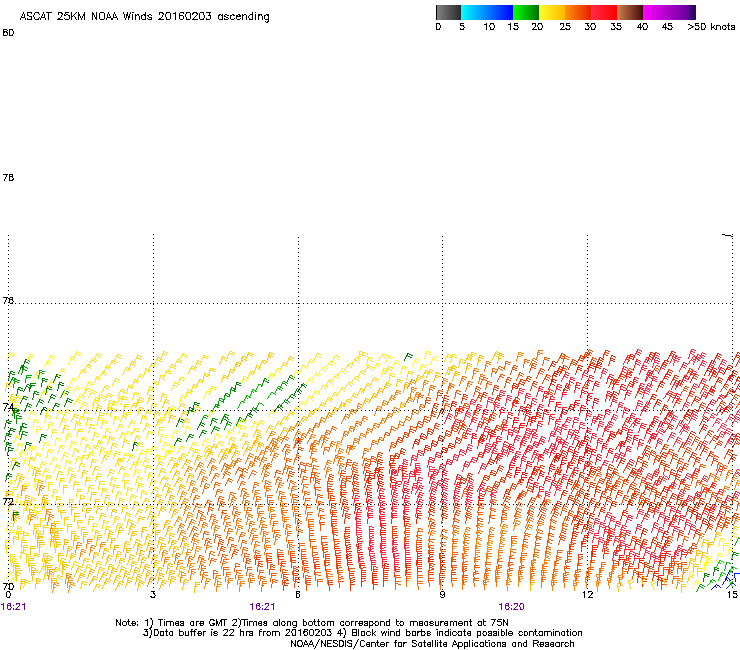
Task: Click the note "Times are GMT" line
Action: coord(311,623)
